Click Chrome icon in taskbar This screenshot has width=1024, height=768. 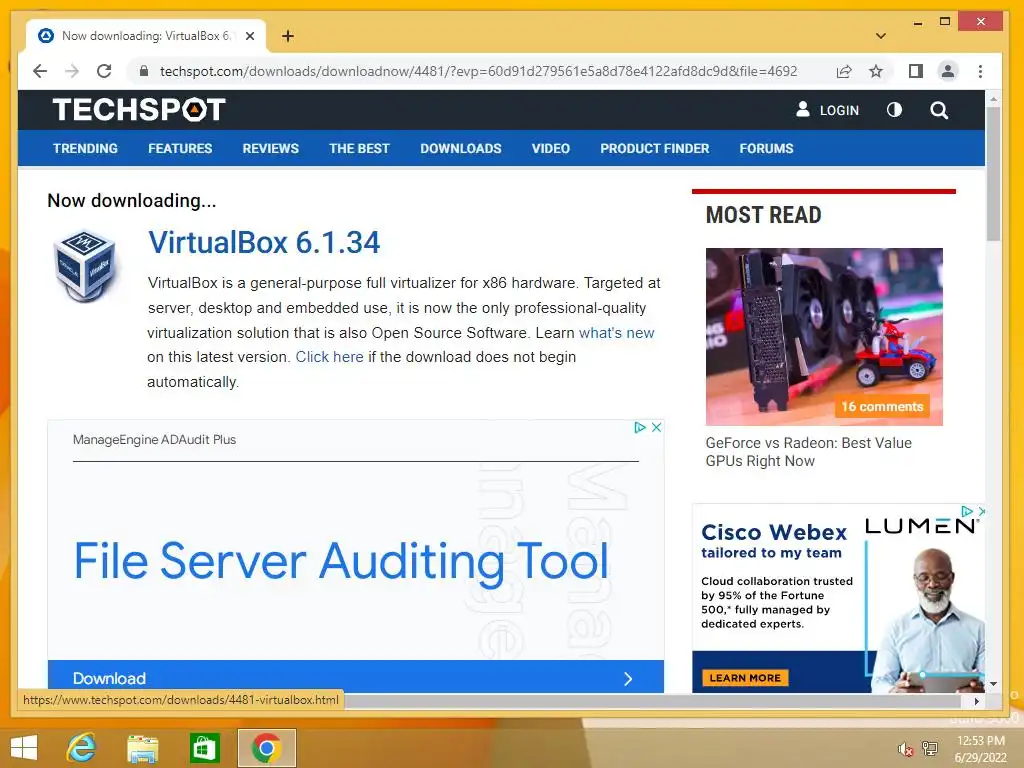266,748
